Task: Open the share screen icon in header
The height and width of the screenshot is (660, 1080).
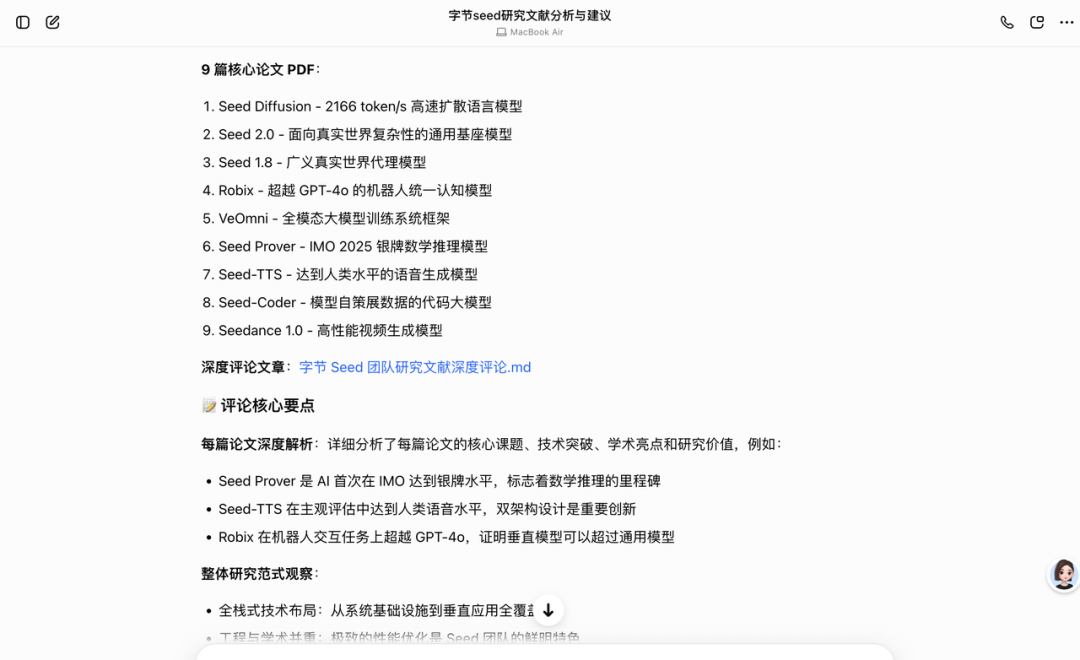Action: click(x=1037, y=22)
